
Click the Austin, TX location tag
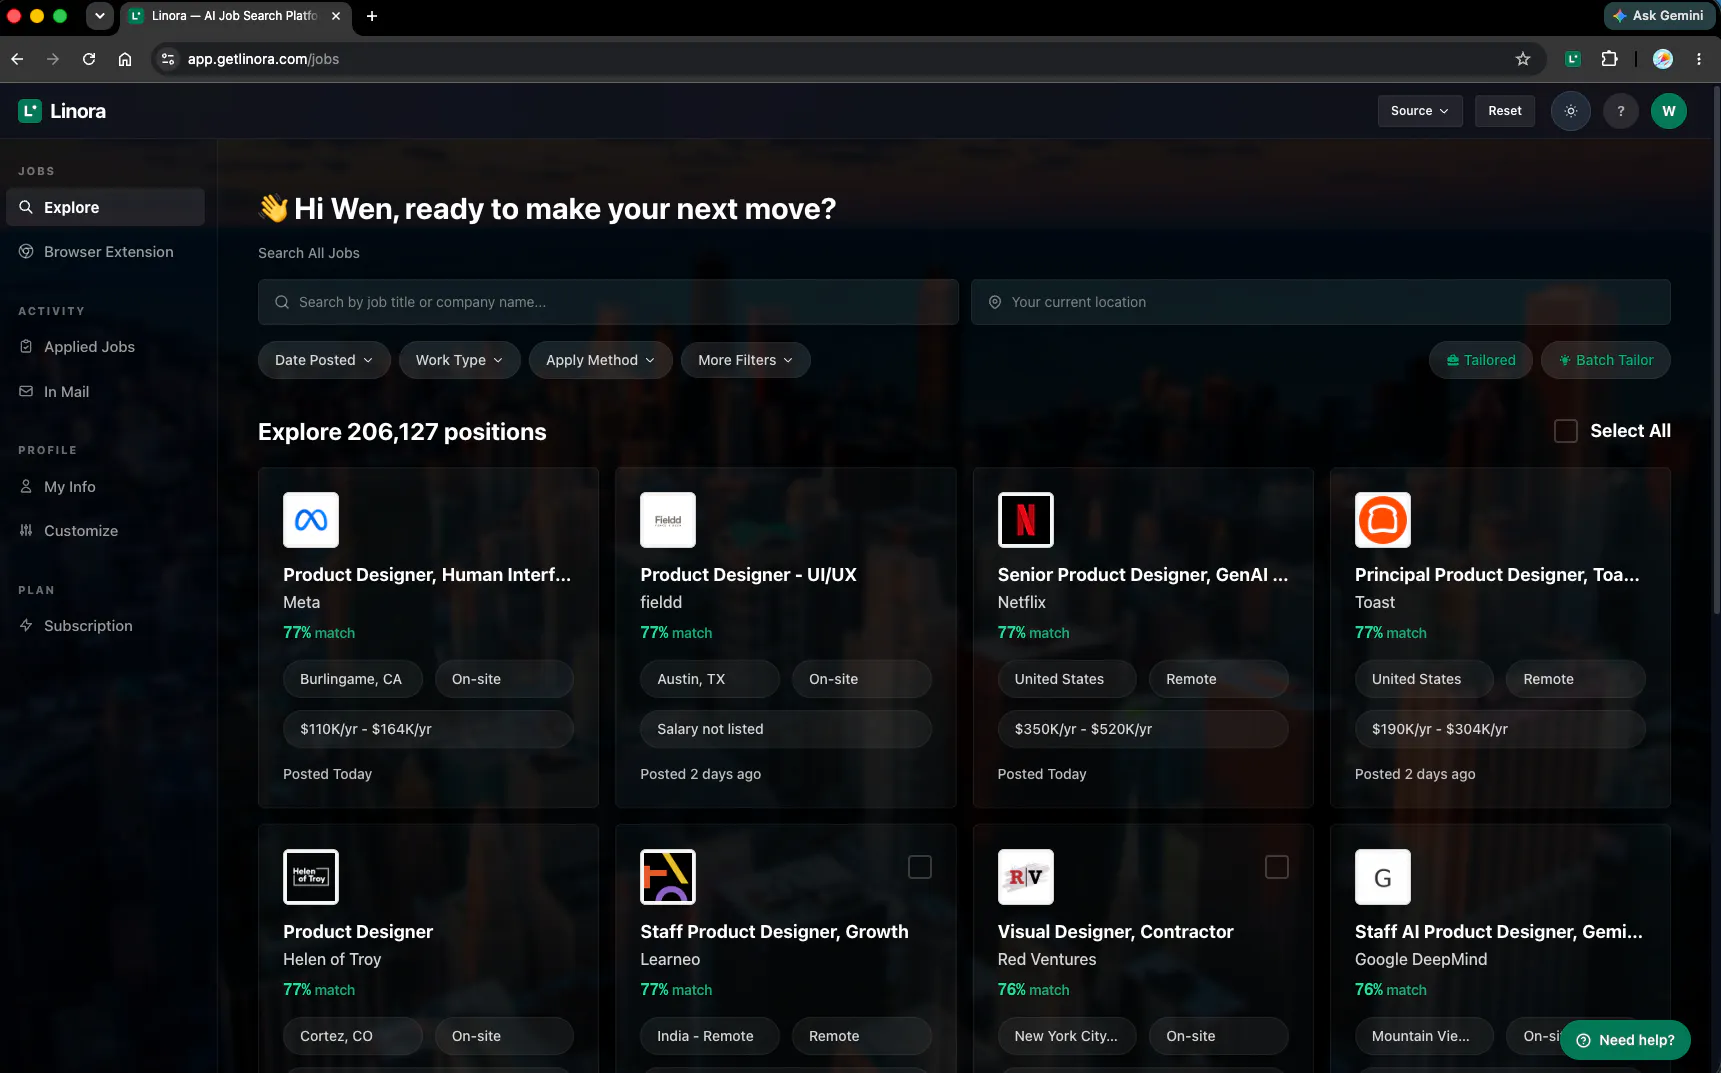(x=710, y=679)
